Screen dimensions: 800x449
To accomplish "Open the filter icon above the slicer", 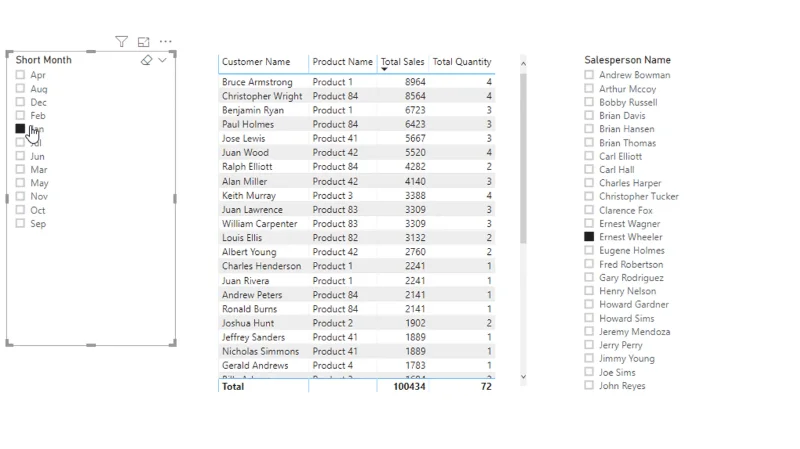I will 121,42.
